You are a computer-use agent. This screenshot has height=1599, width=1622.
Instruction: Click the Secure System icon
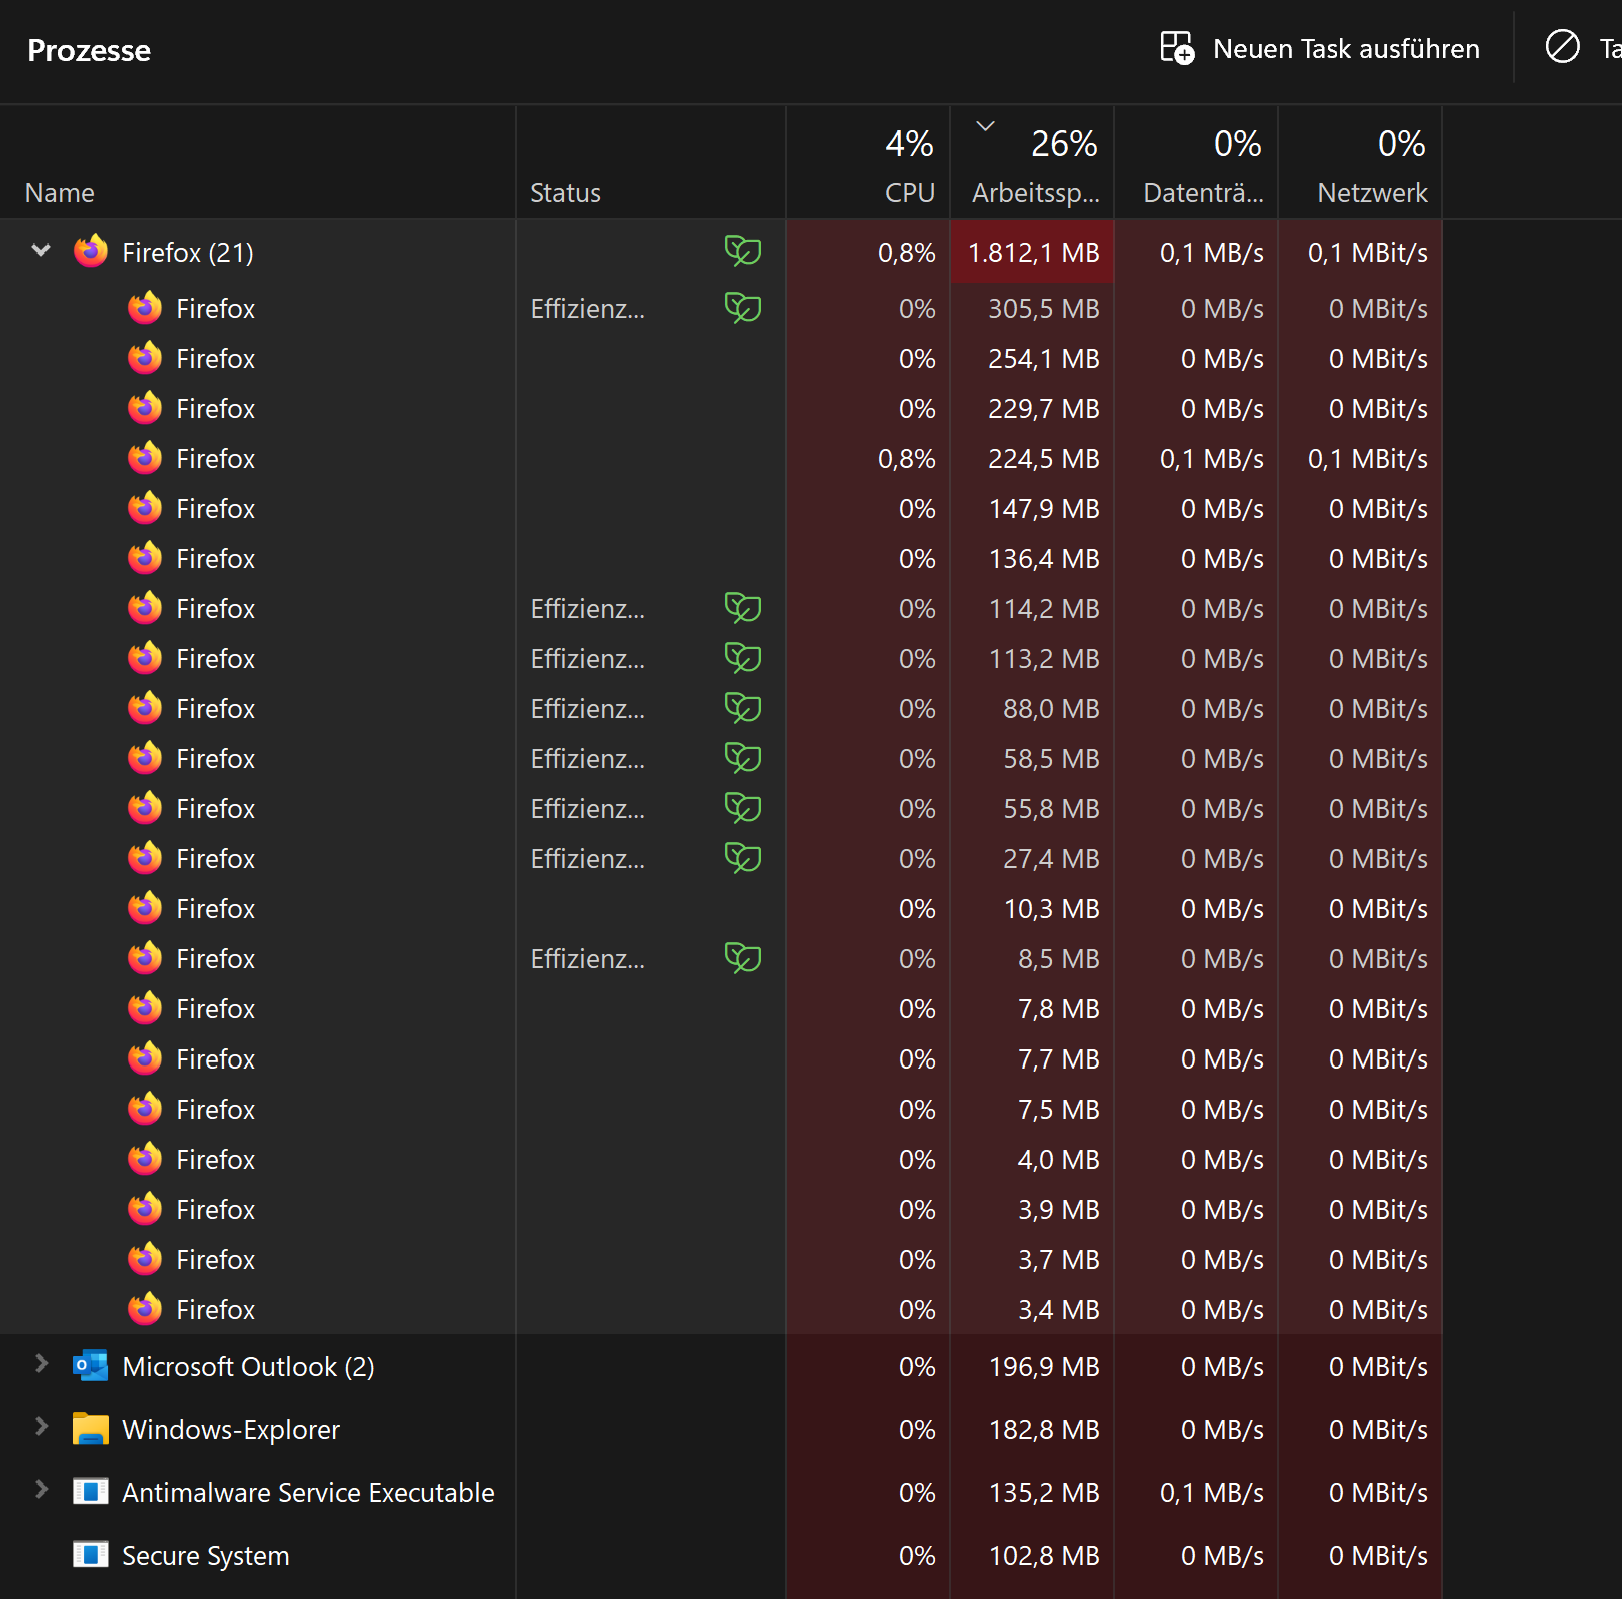tap(91, 1554)
